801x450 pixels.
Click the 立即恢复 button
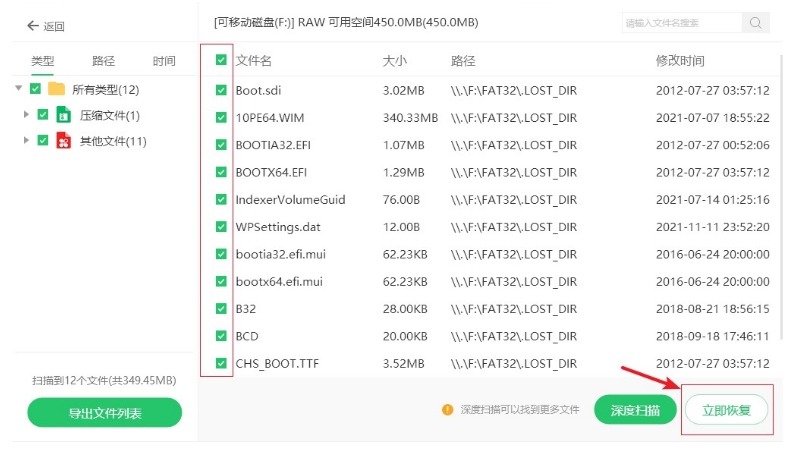[x=726, y=409]
